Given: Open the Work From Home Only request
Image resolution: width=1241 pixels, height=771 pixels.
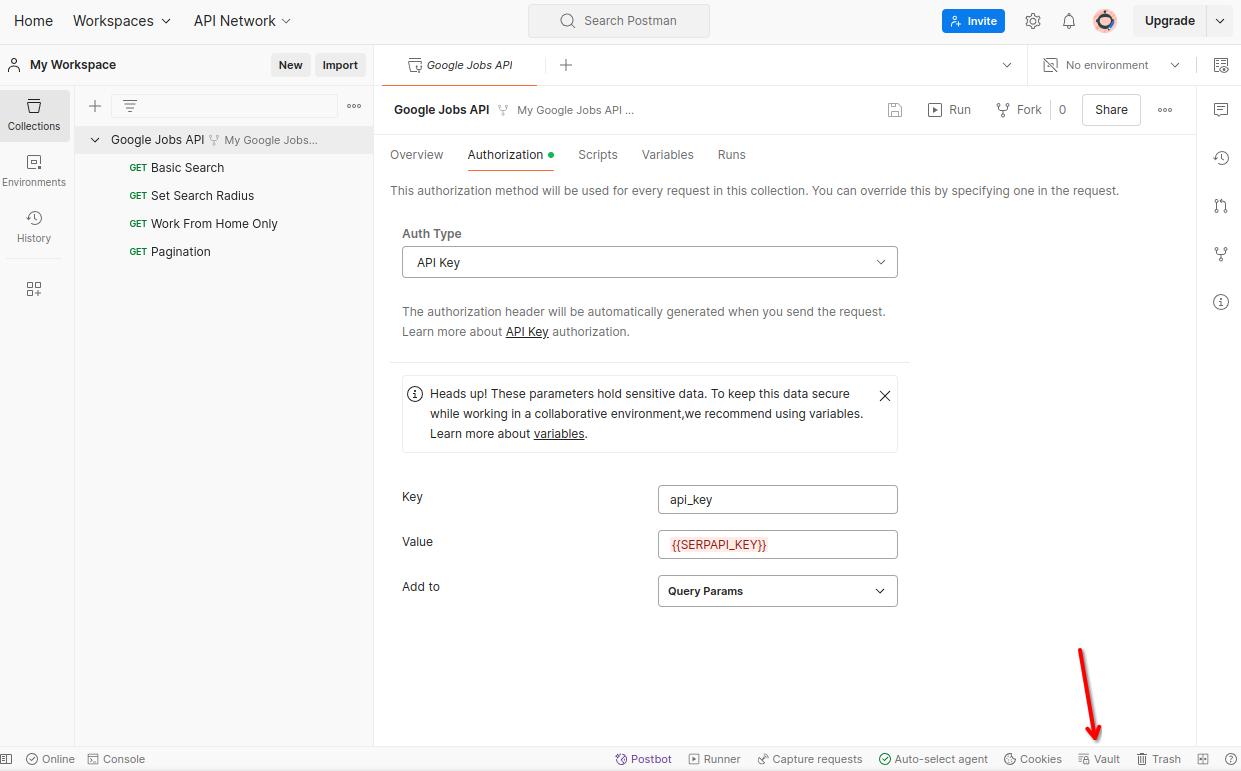Looking at the screenshot, I should point(214,224).
